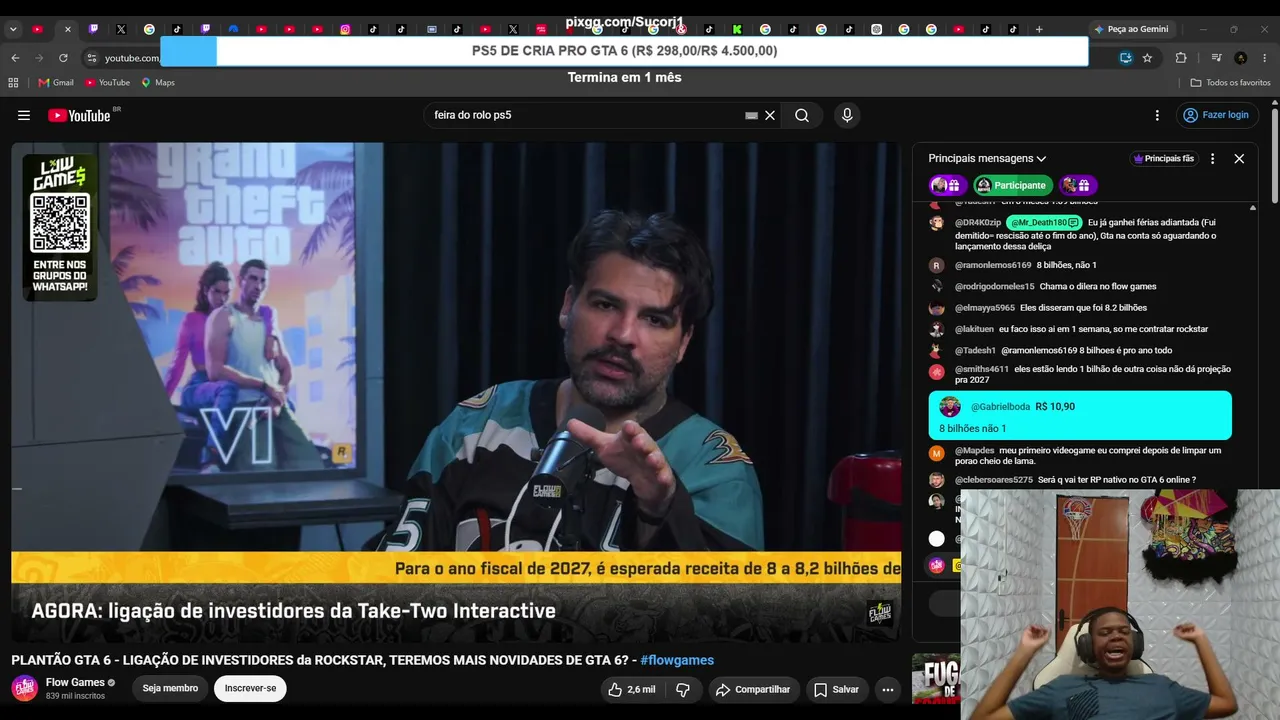Open the Principais fãs leaderboard
The image size is (1280, 720).
(x=1163, y=158)
